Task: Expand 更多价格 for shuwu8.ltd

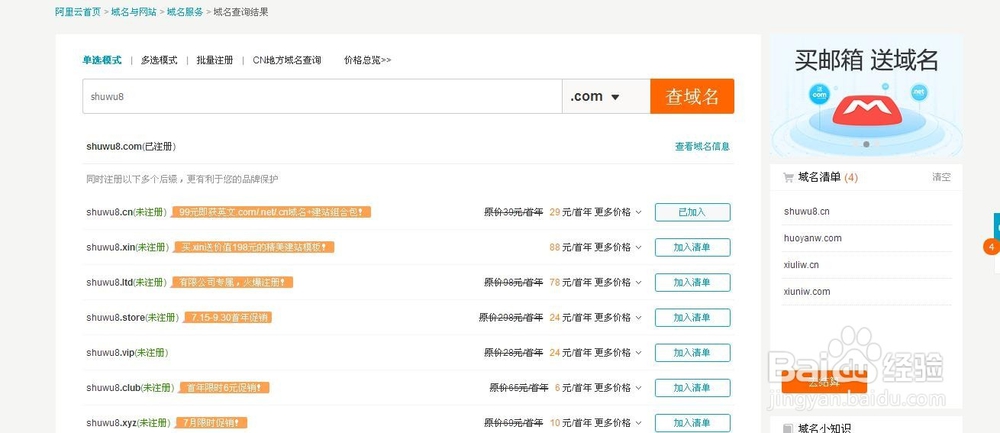Action: point(618,283)
